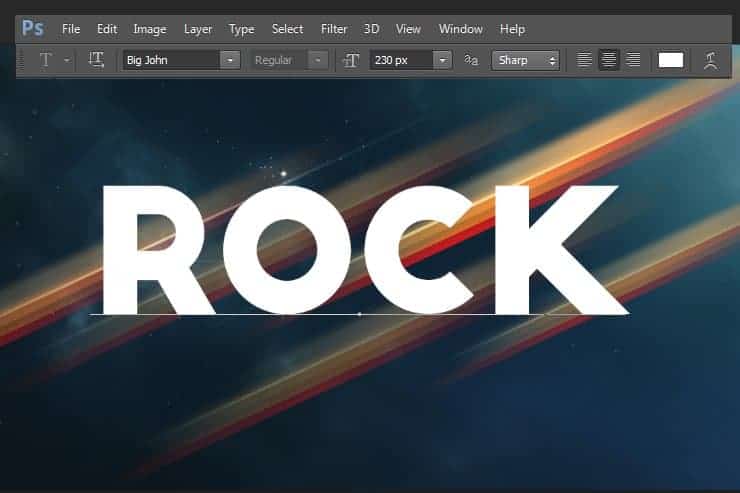
Task: Toggle text orientation icon
Action: [96, 60]
